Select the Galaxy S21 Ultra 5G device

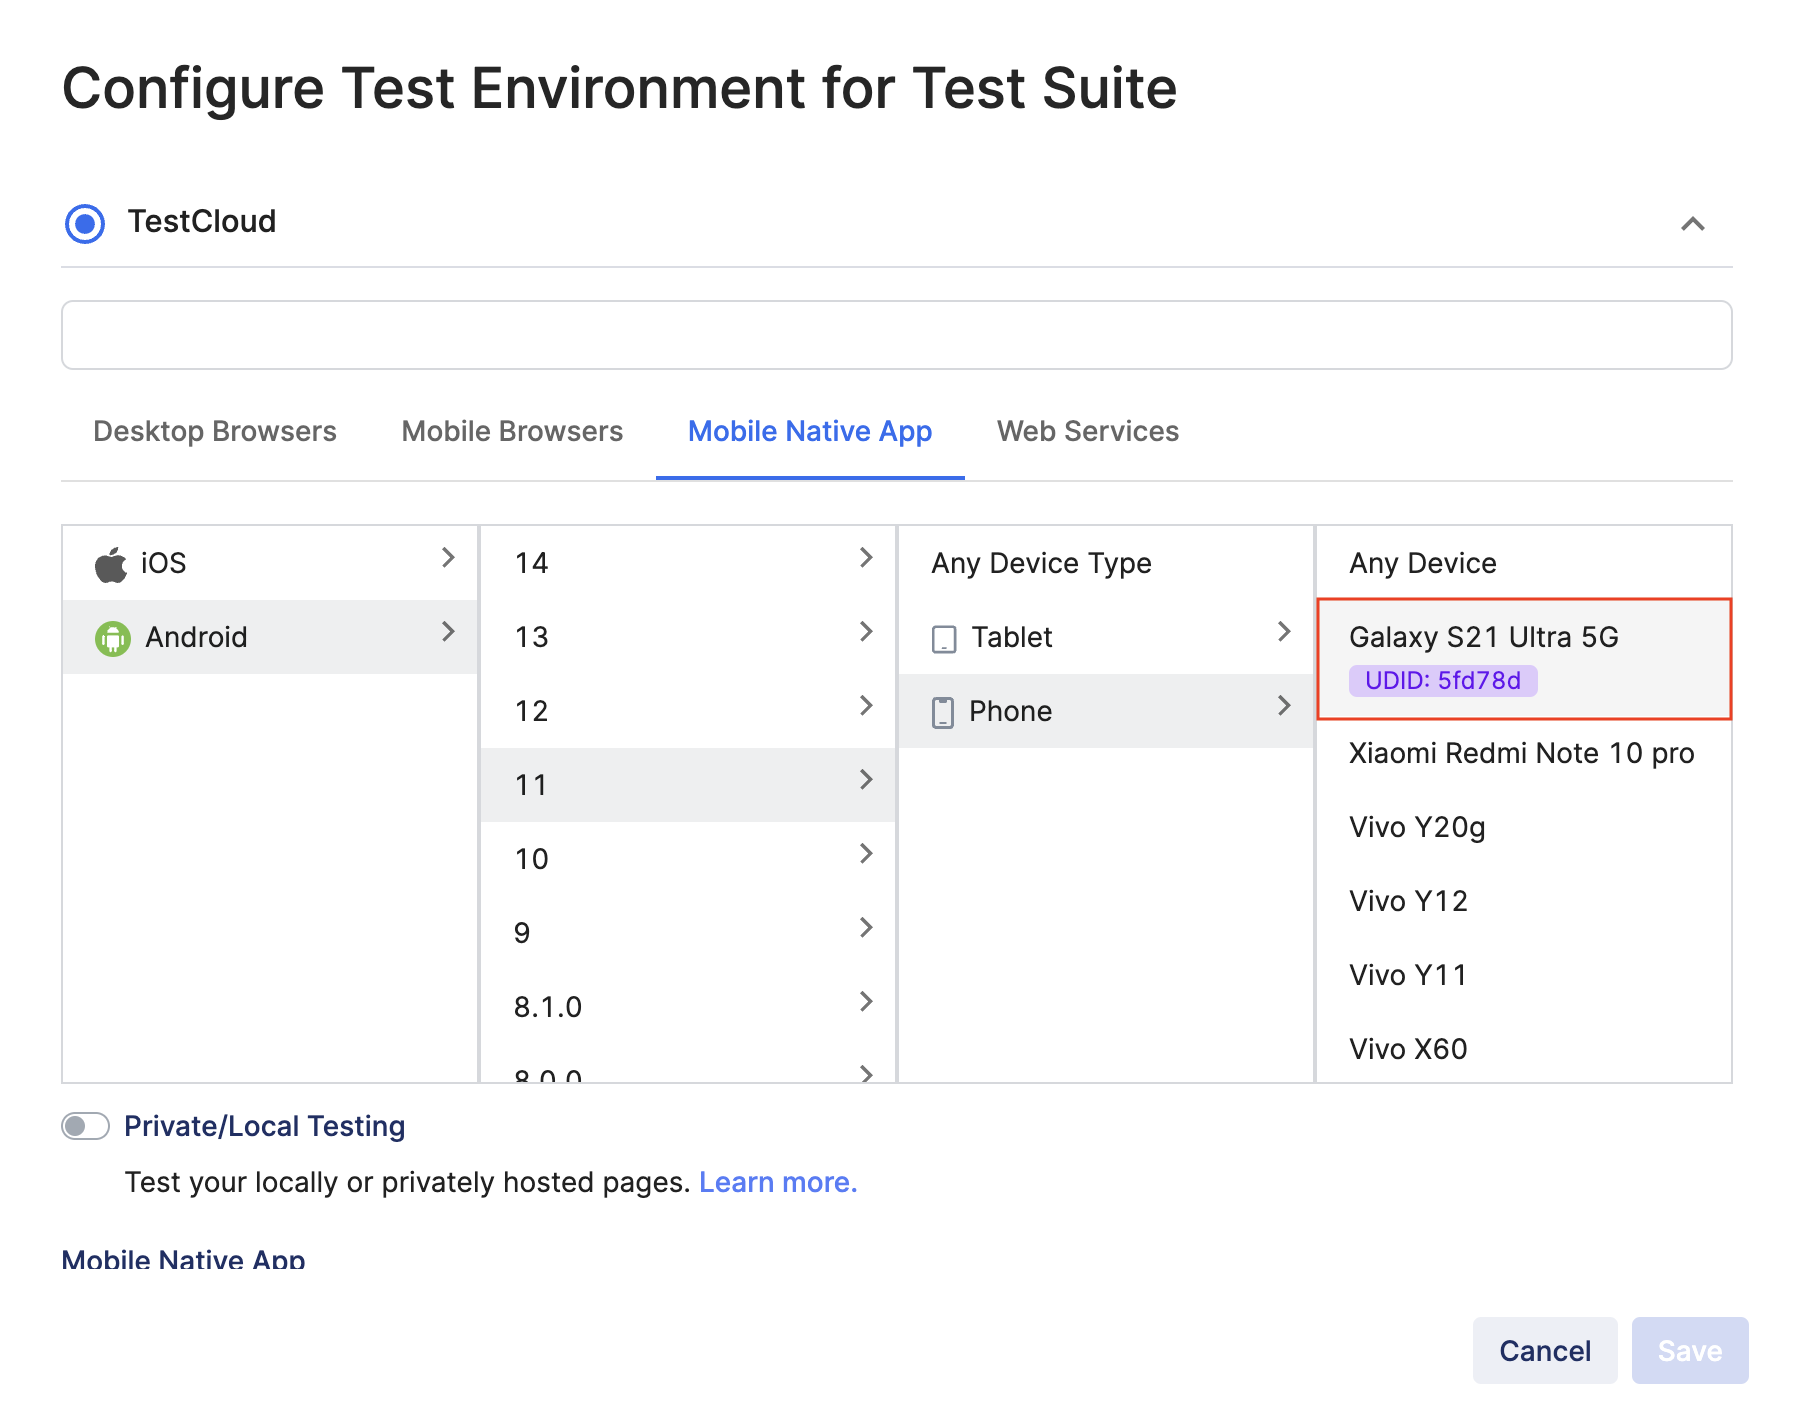click(1484, 637)
